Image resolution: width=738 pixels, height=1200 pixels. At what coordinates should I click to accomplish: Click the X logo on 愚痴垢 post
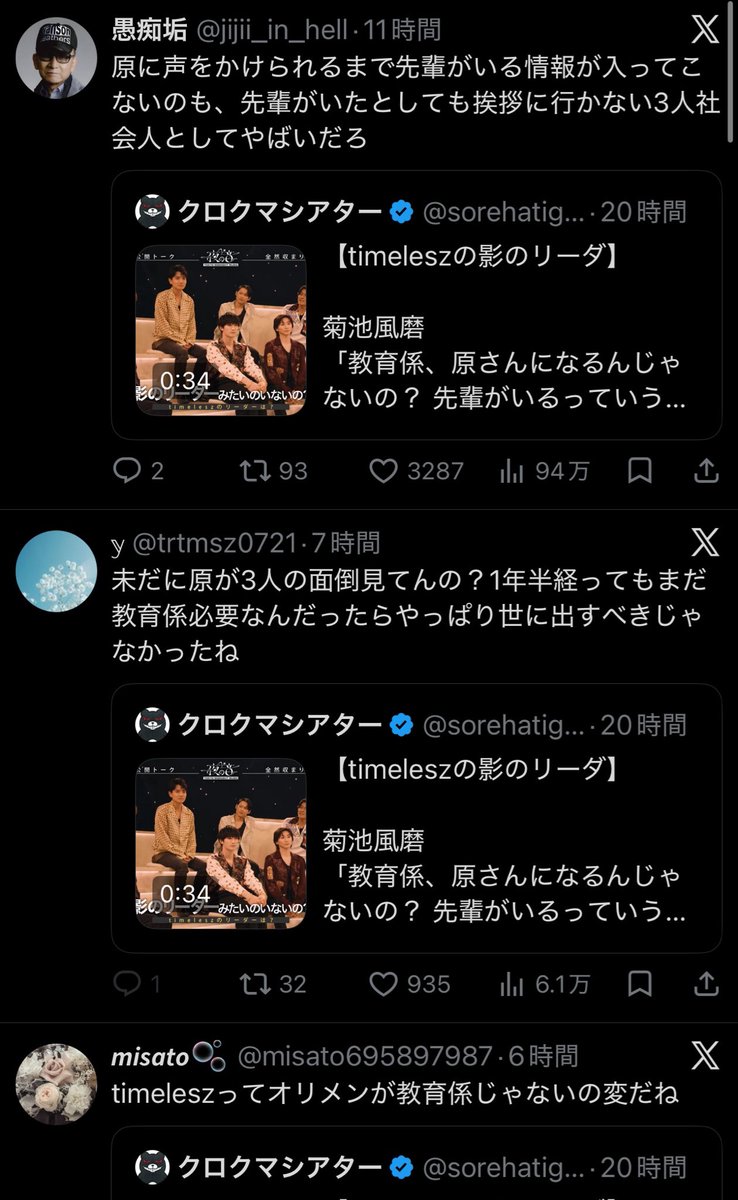coord(705,30)
